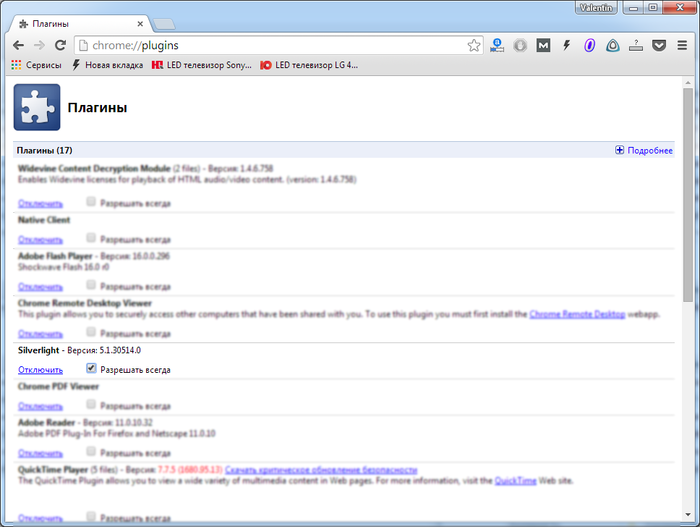The image size is (700, 527).
Task: Click the scrollbar down arrow
Action: 688,515
